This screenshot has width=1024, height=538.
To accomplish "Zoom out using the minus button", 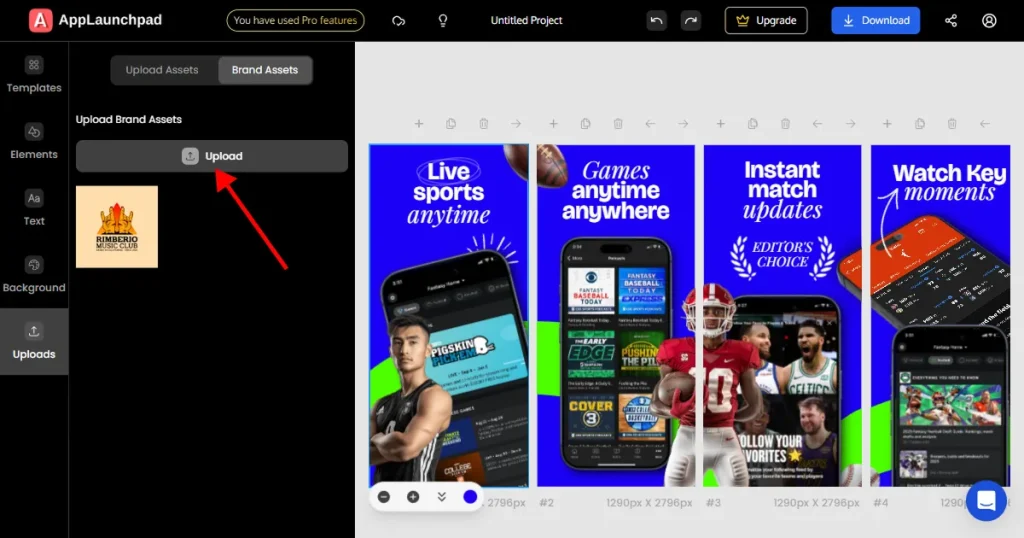I will pos(384,497).
